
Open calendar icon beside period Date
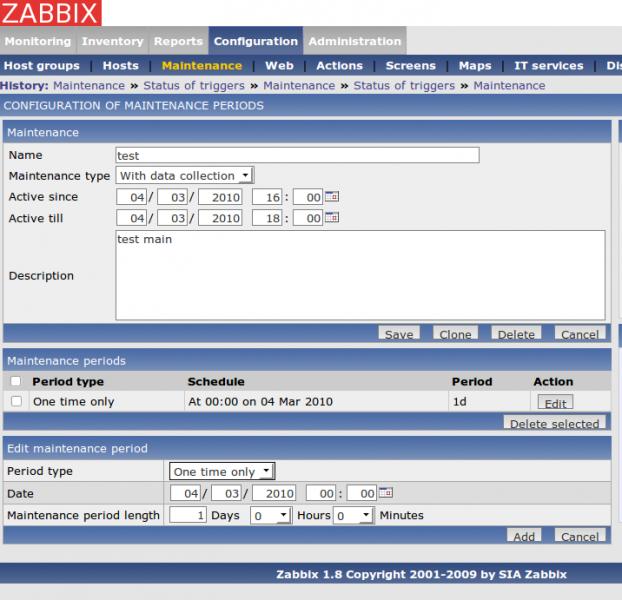386,493
